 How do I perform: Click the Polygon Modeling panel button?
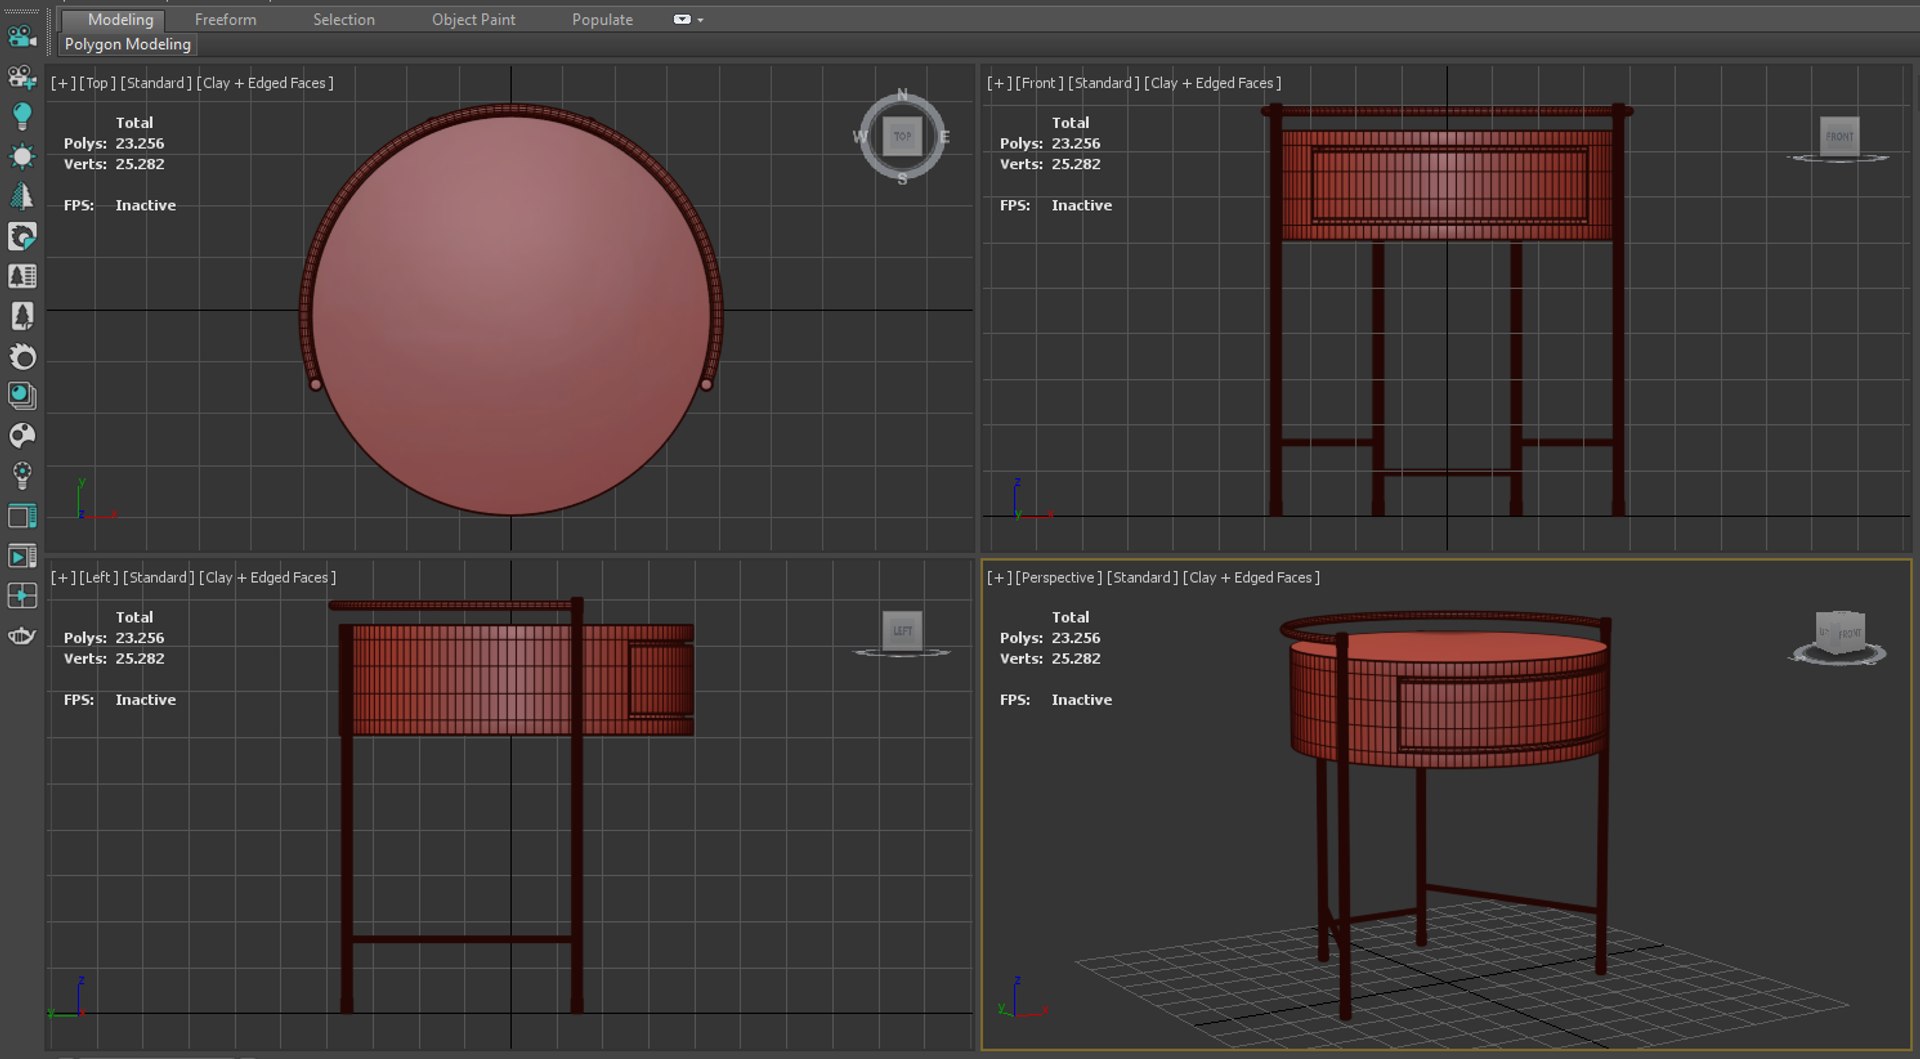127,44
